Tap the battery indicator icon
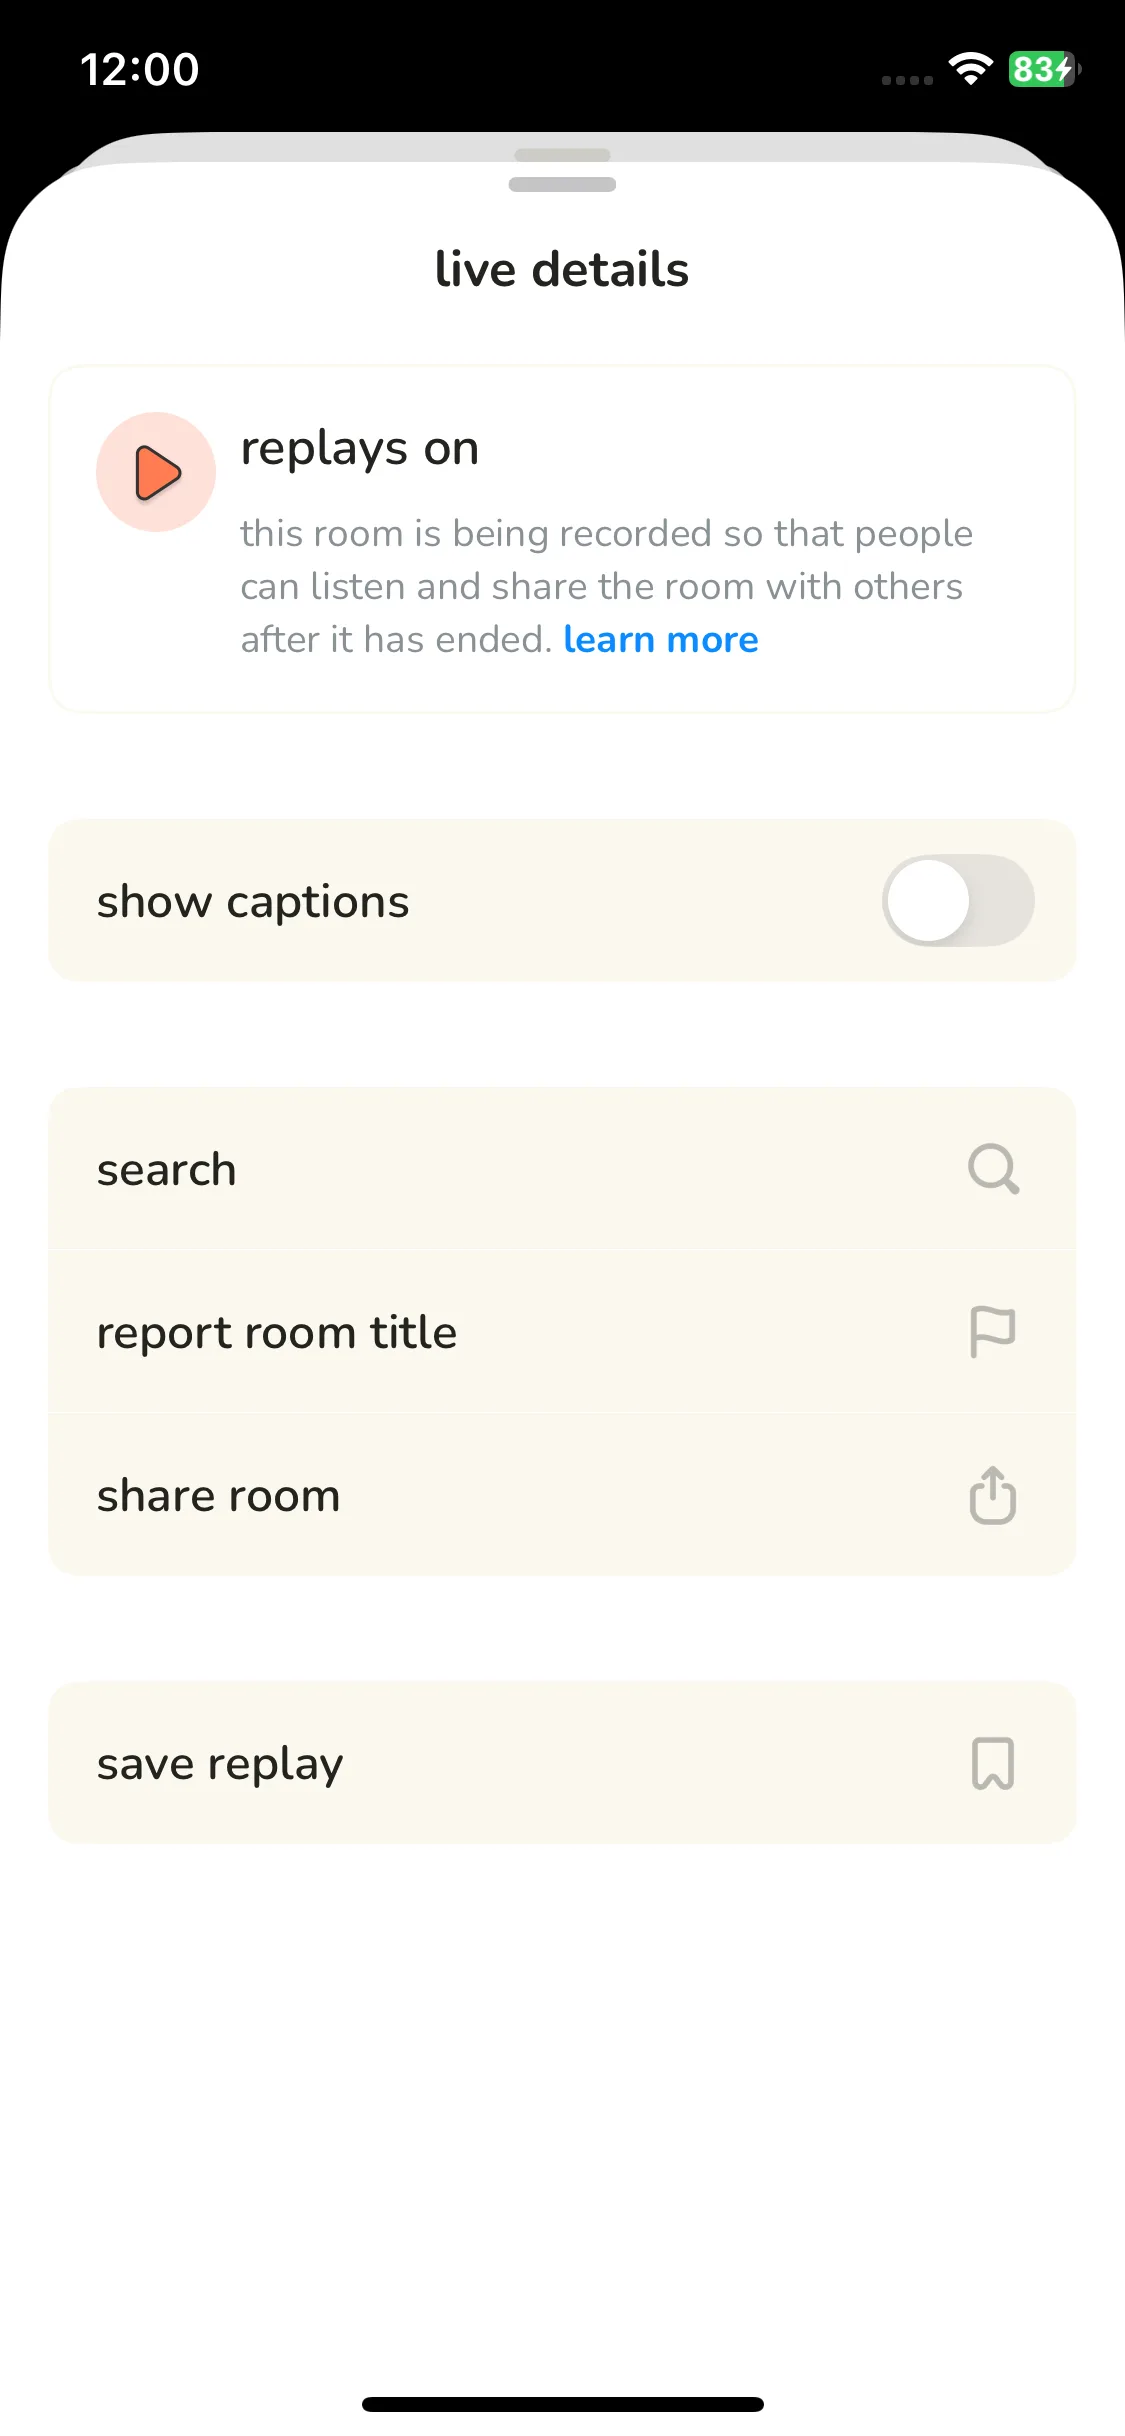This screenshot has width=1125, height=2436. click(1043, 69)
